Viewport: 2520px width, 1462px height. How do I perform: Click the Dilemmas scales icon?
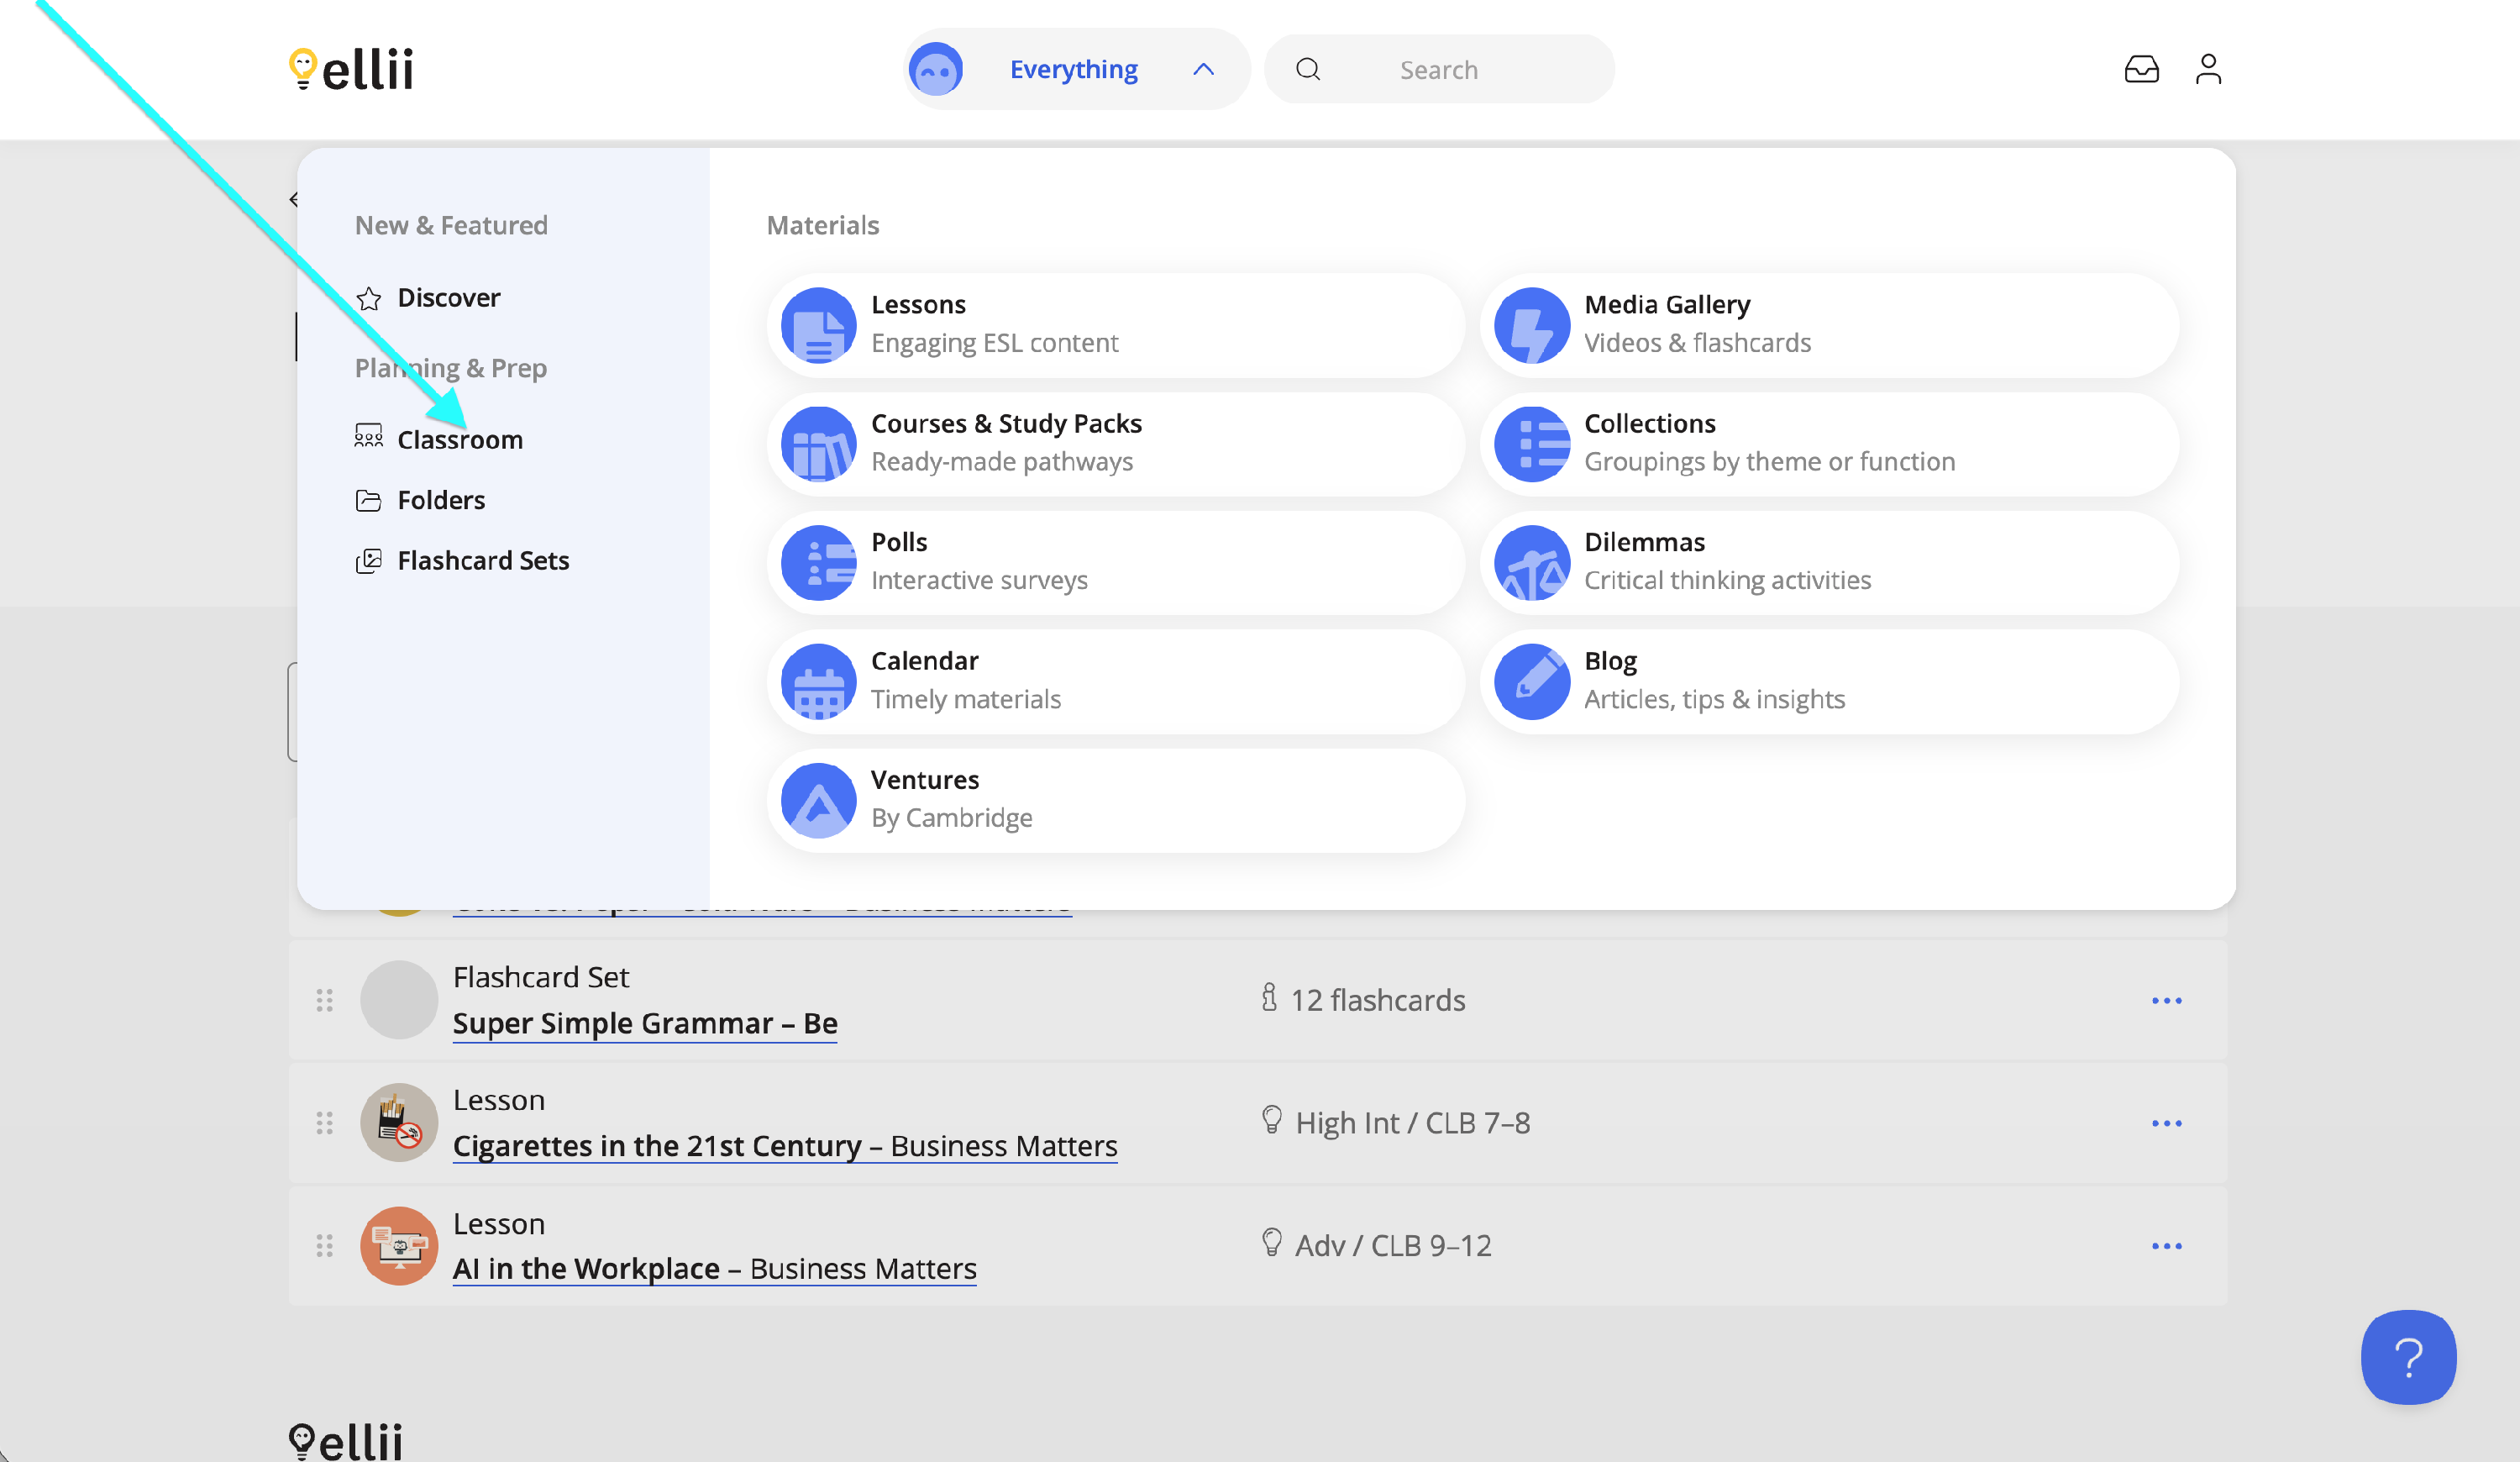point(1531,563)
